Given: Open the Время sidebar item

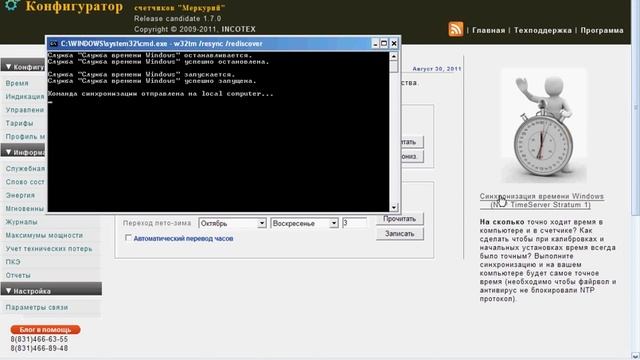Looking at the screenshot, I should click(x=17, y=83).
